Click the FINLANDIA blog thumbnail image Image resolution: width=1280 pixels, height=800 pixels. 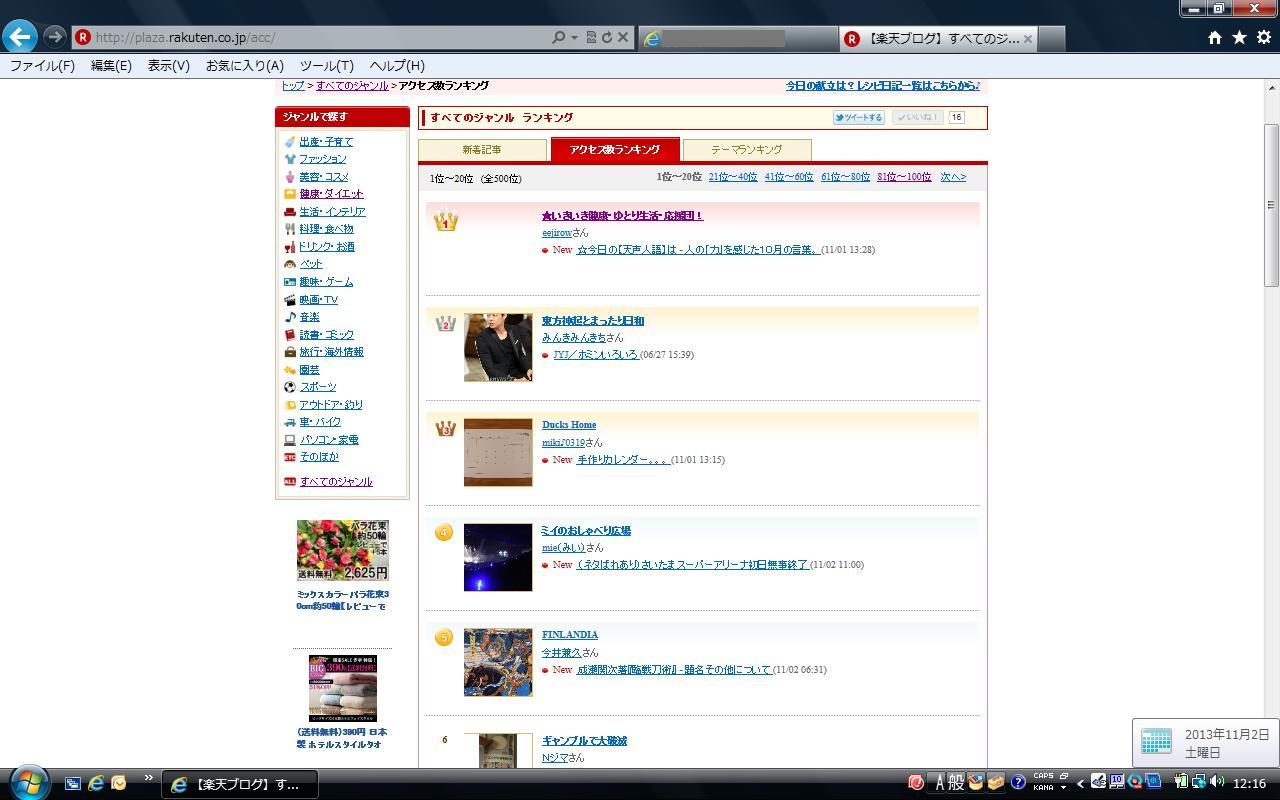[x=498, y=662]
